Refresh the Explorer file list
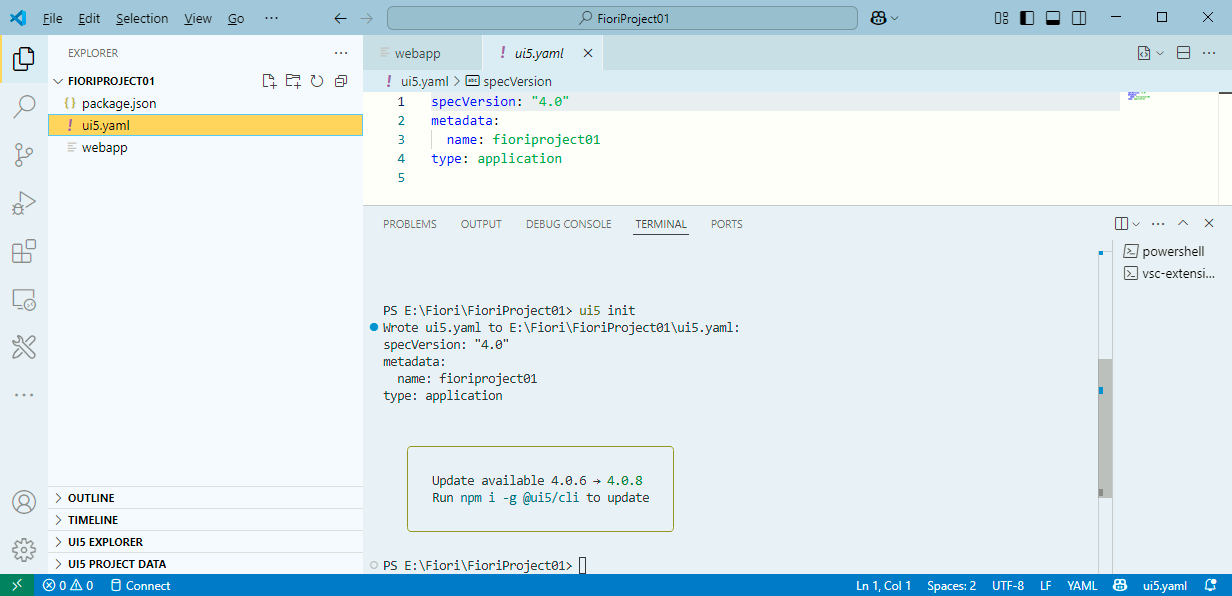 [317, 81]
